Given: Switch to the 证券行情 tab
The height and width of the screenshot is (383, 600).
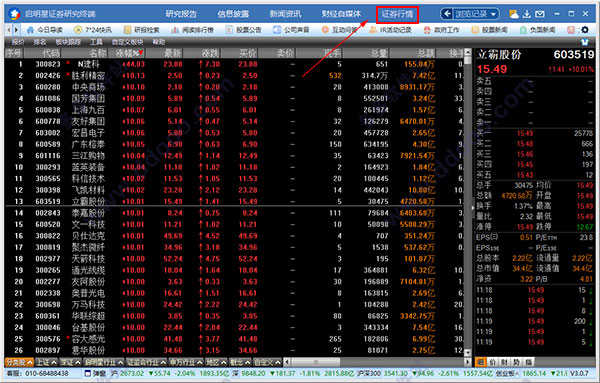Looking at the screenshot, I should tap(397, 15).
